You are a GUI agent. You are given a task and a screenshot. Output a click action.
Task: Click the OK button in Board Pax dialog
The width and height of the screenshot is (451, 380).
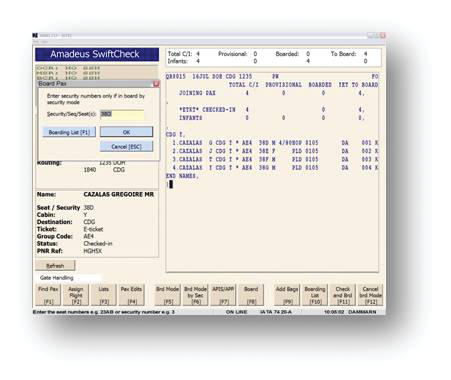pos(126,132)
